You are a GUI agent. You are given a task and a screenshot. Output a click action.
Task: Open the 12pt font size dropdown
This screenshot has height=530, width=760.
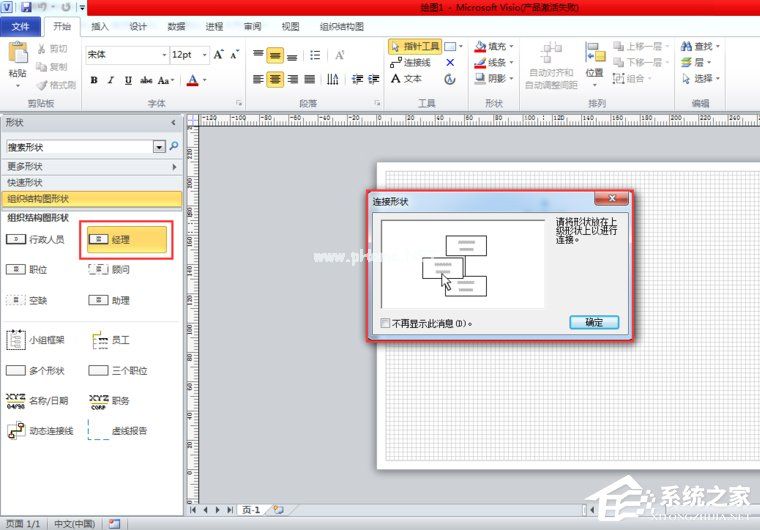coord(204,55)
